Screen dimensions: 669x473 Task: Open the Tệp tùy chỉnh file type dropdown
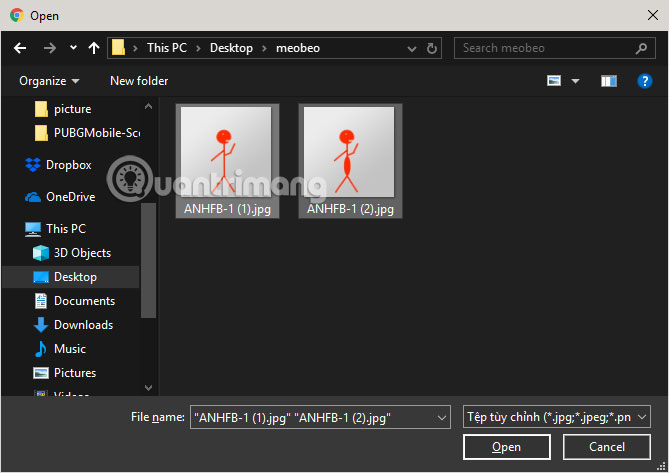click(x=557, y=417)
